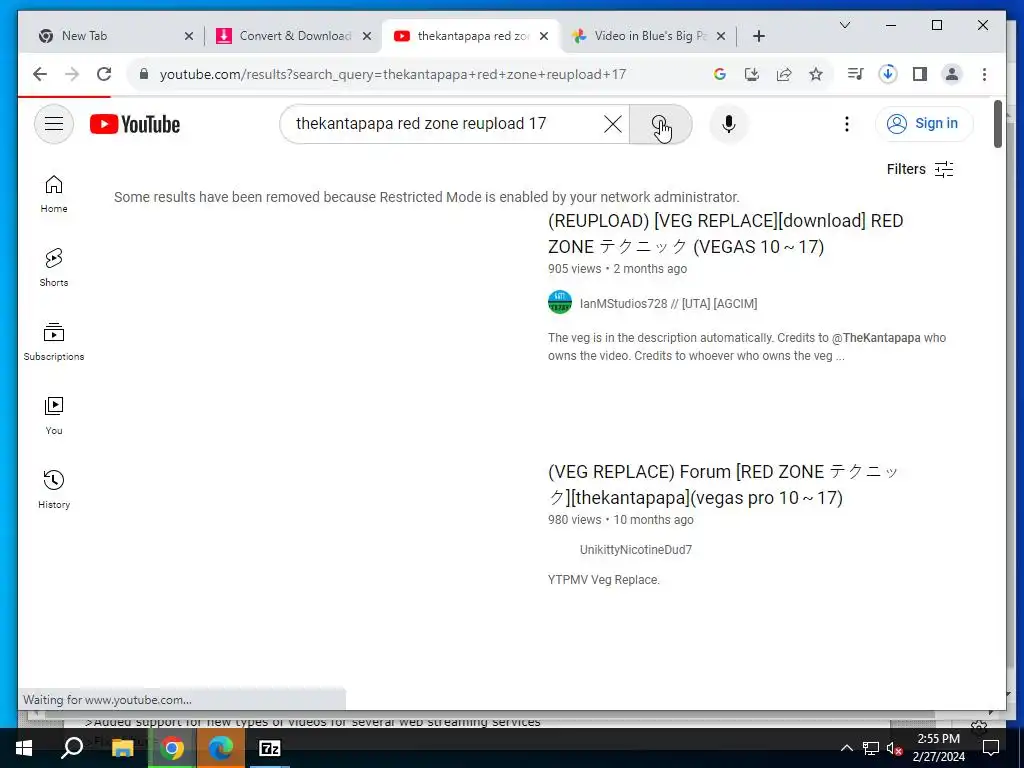Open taskbar search

pos(72,748)
